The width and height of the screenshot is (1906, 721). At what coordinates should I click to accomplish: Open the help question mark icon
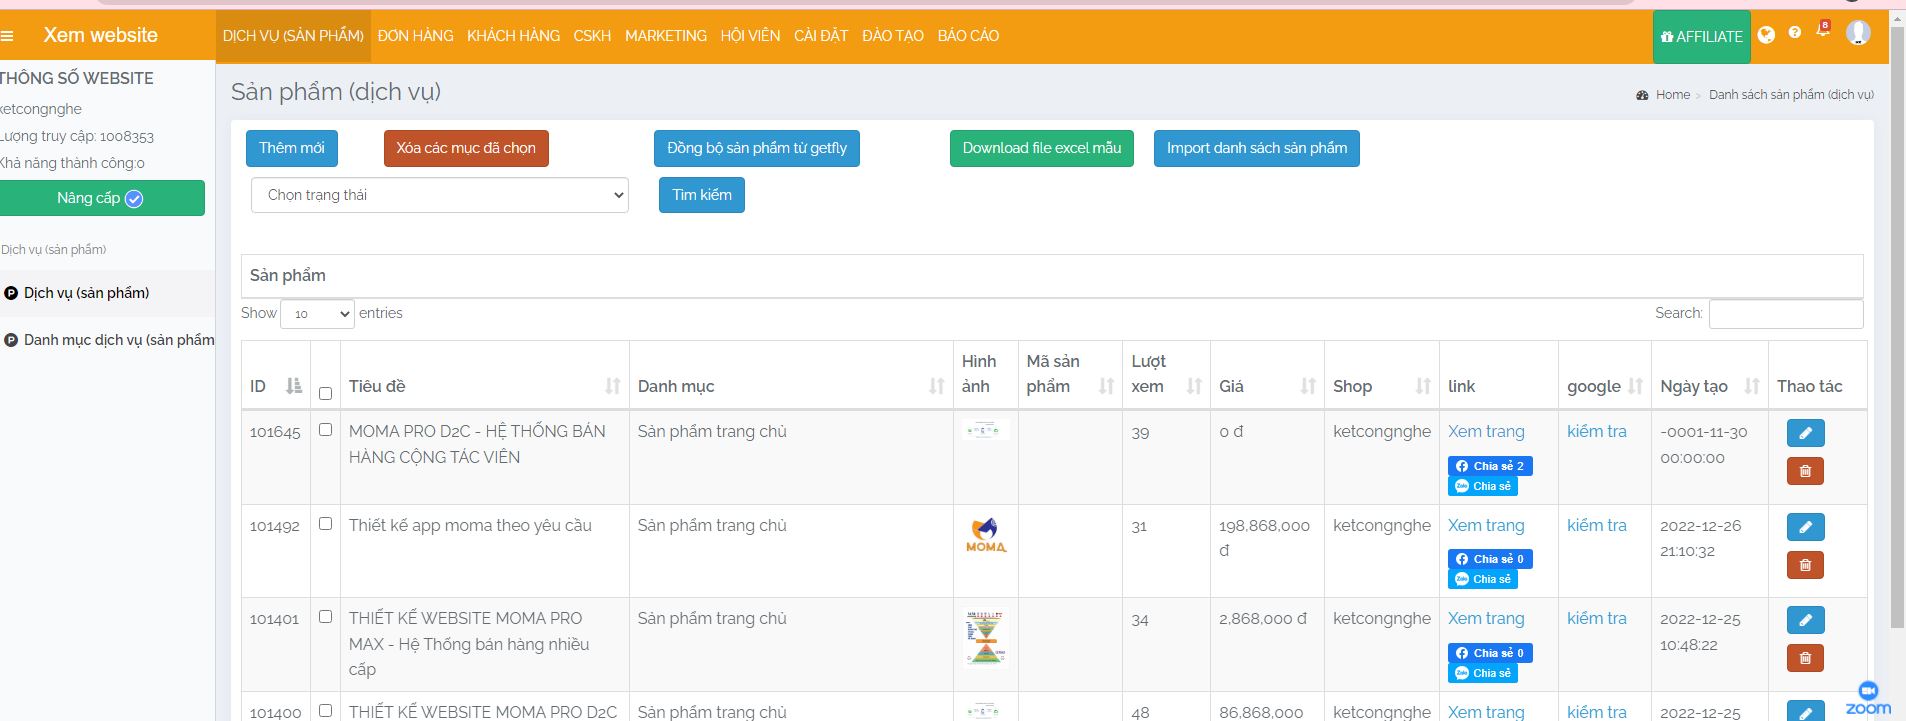point(1795,33)
